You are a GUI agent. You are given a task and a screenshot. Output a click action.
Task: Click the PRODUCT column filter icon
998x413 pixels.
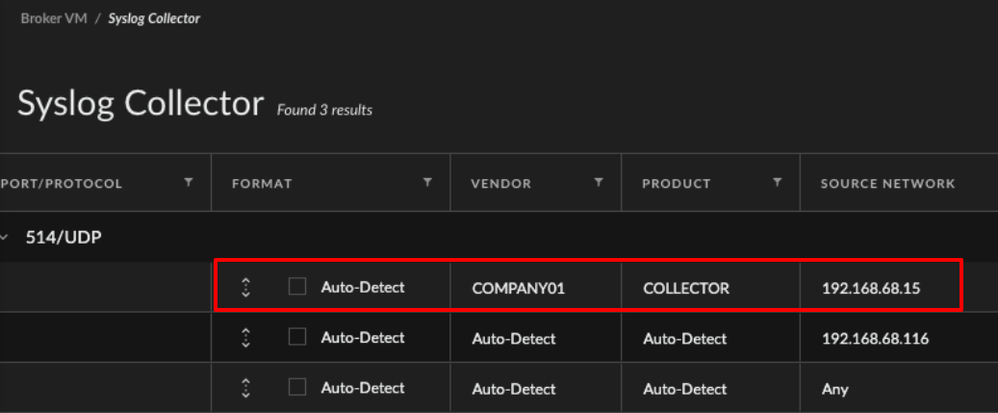777,183
